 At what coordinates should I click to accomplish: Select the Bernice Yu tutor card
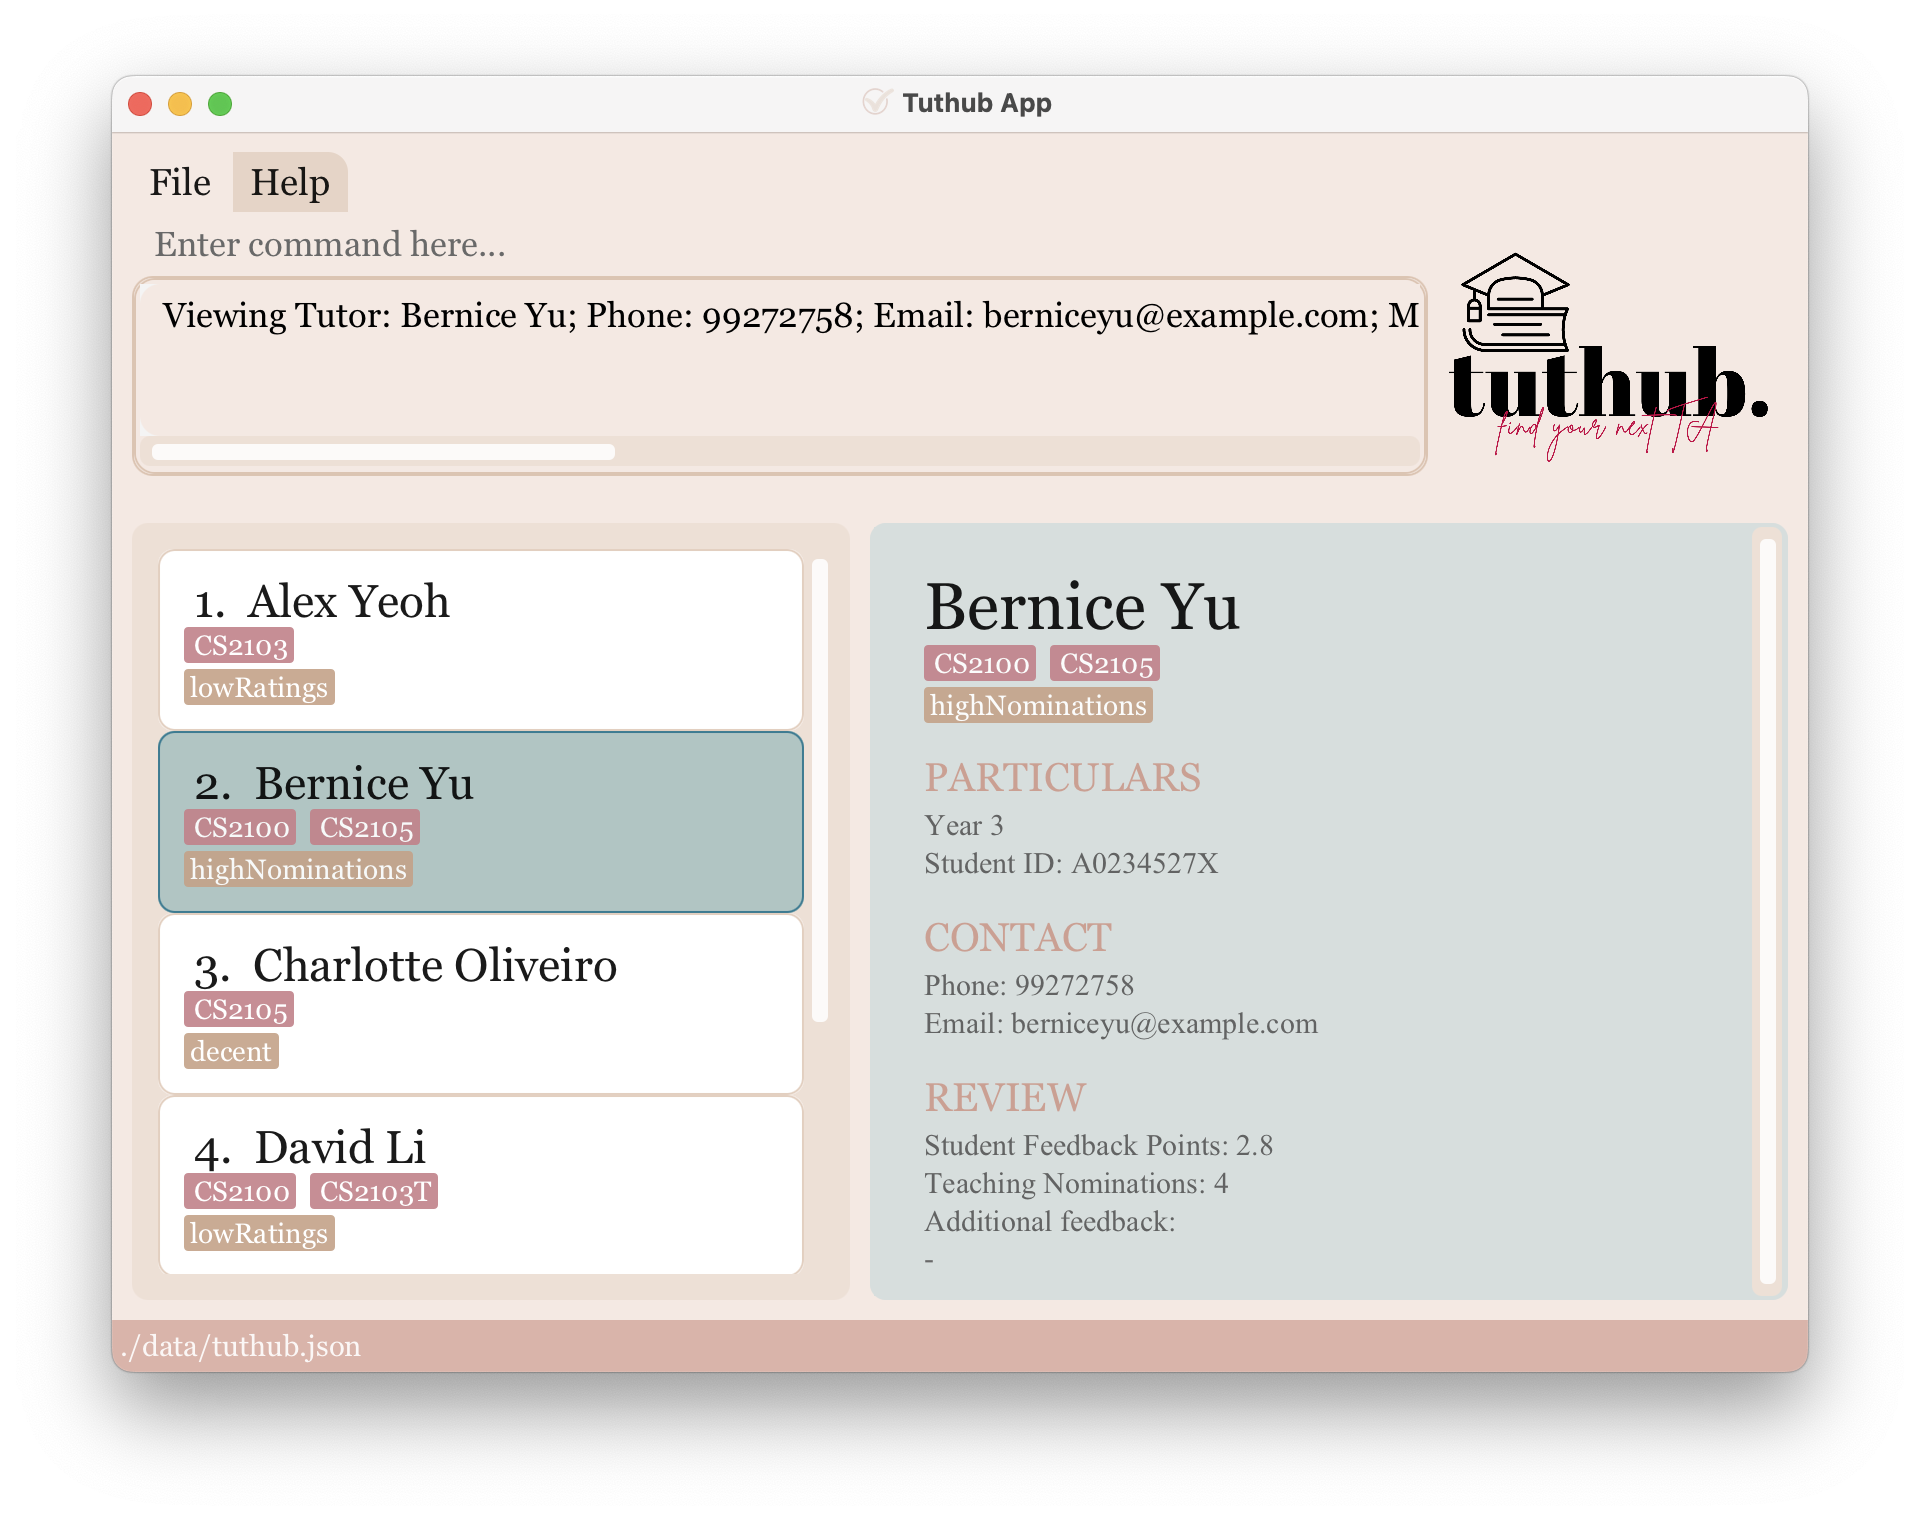[481, 822]
